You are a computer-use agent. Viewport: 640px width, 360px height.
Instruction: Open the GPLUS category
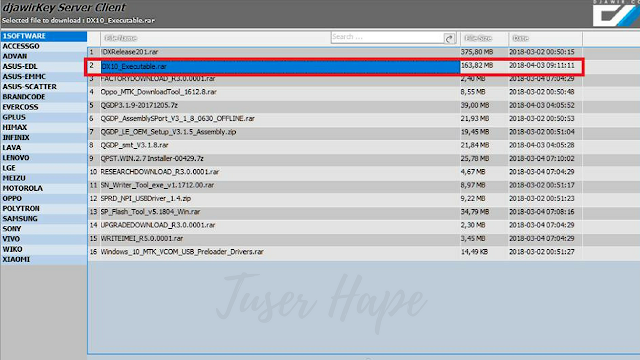coord(44,117)
